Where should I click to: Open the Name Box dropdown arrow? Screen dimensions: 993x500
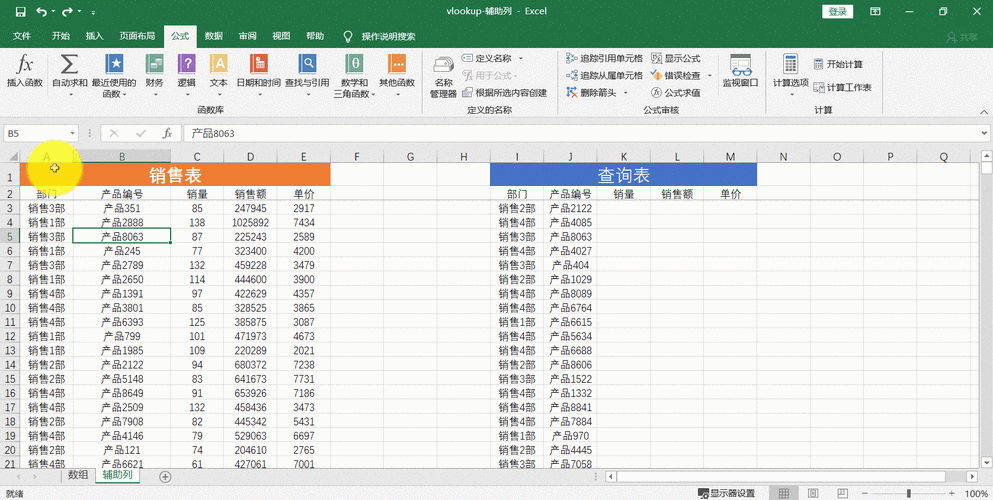tap(73, 134)
